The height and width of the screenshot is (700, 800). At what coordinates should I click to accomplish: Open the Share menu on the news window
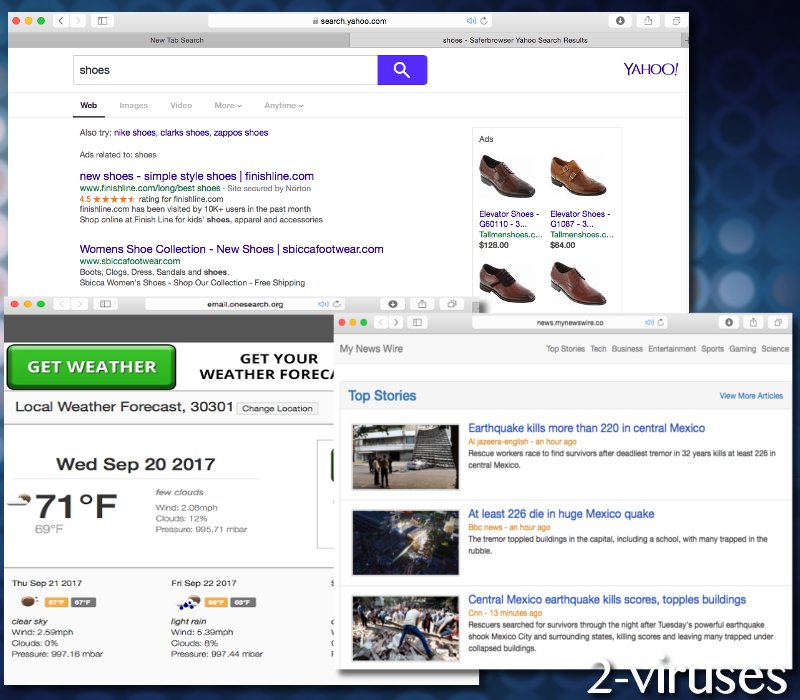point(752,322)
